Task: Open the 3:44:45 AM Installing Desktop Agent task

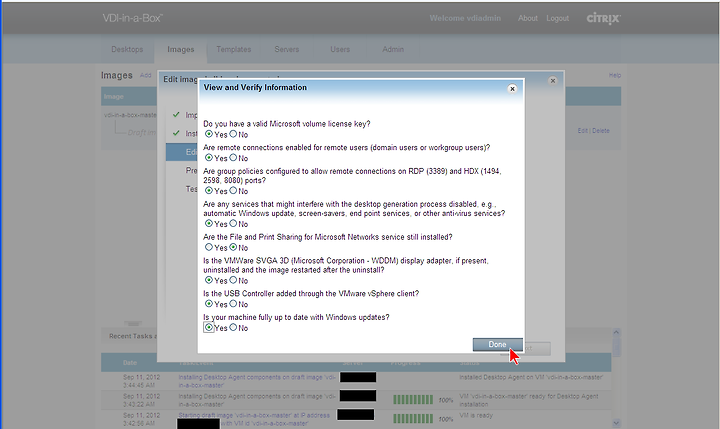Action: click(x=257, y=381)
